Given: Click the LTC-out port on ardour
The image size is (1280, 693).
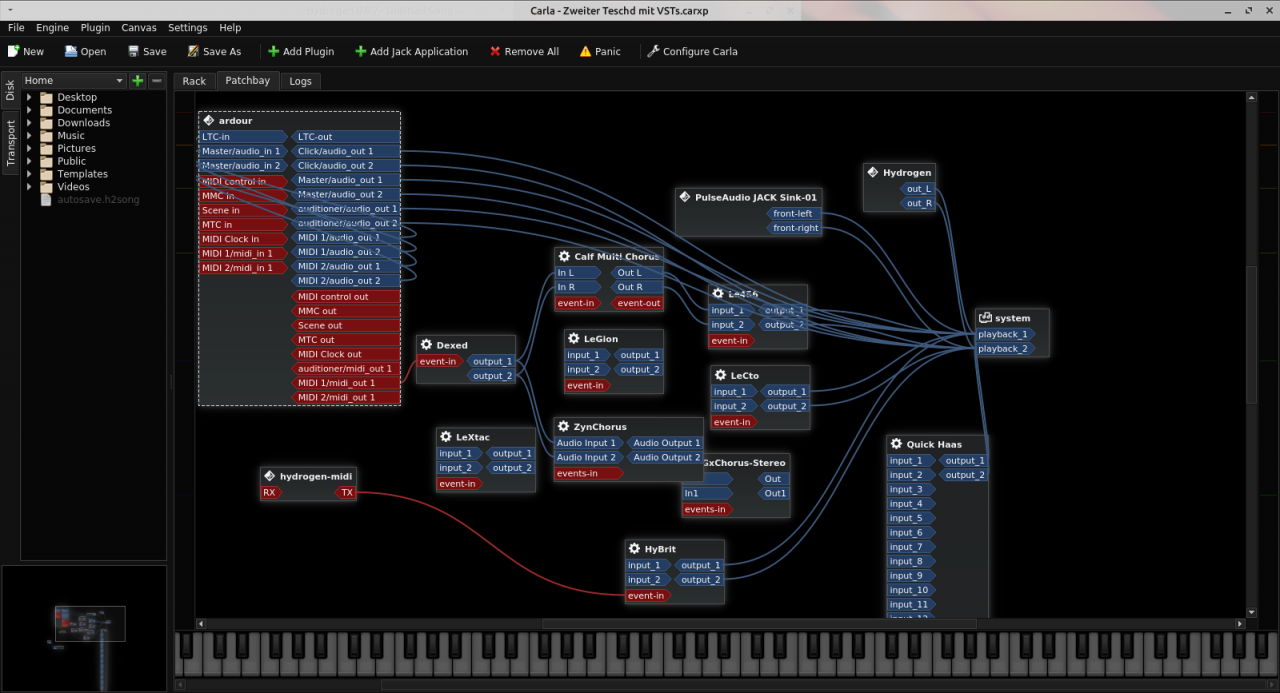Looking at the screenshot, I should coord(347,136).
